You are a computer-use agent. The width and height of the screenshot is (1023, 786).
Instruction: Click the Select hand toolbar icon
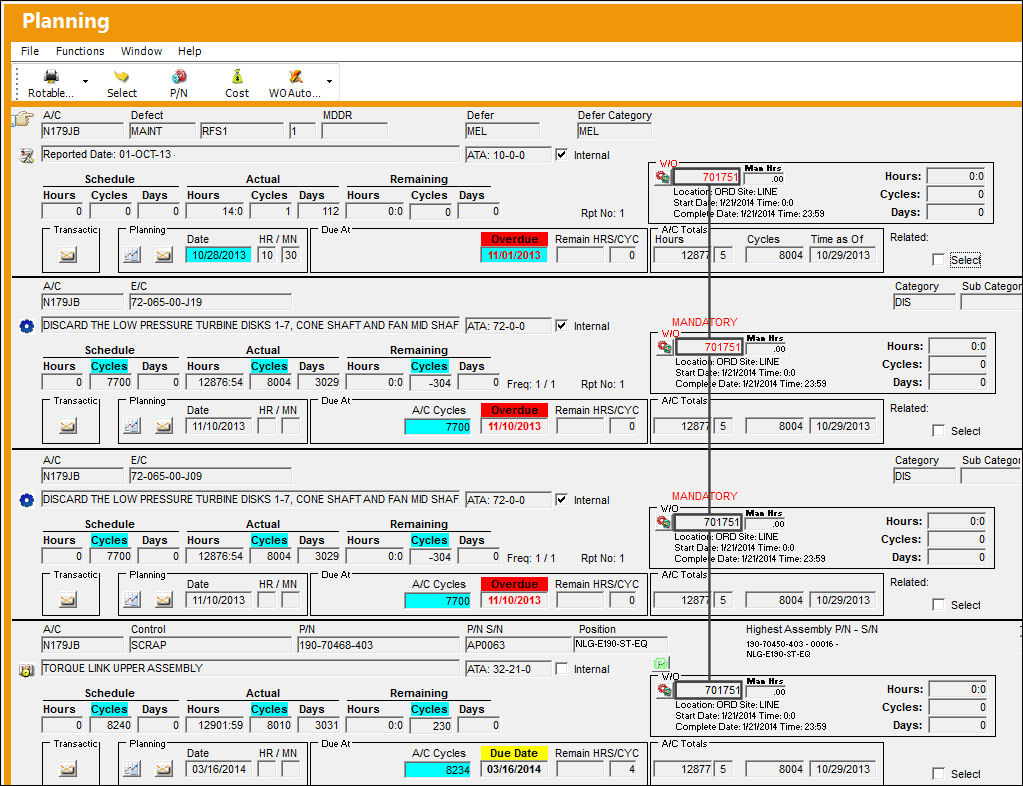[x=121, y=77]
